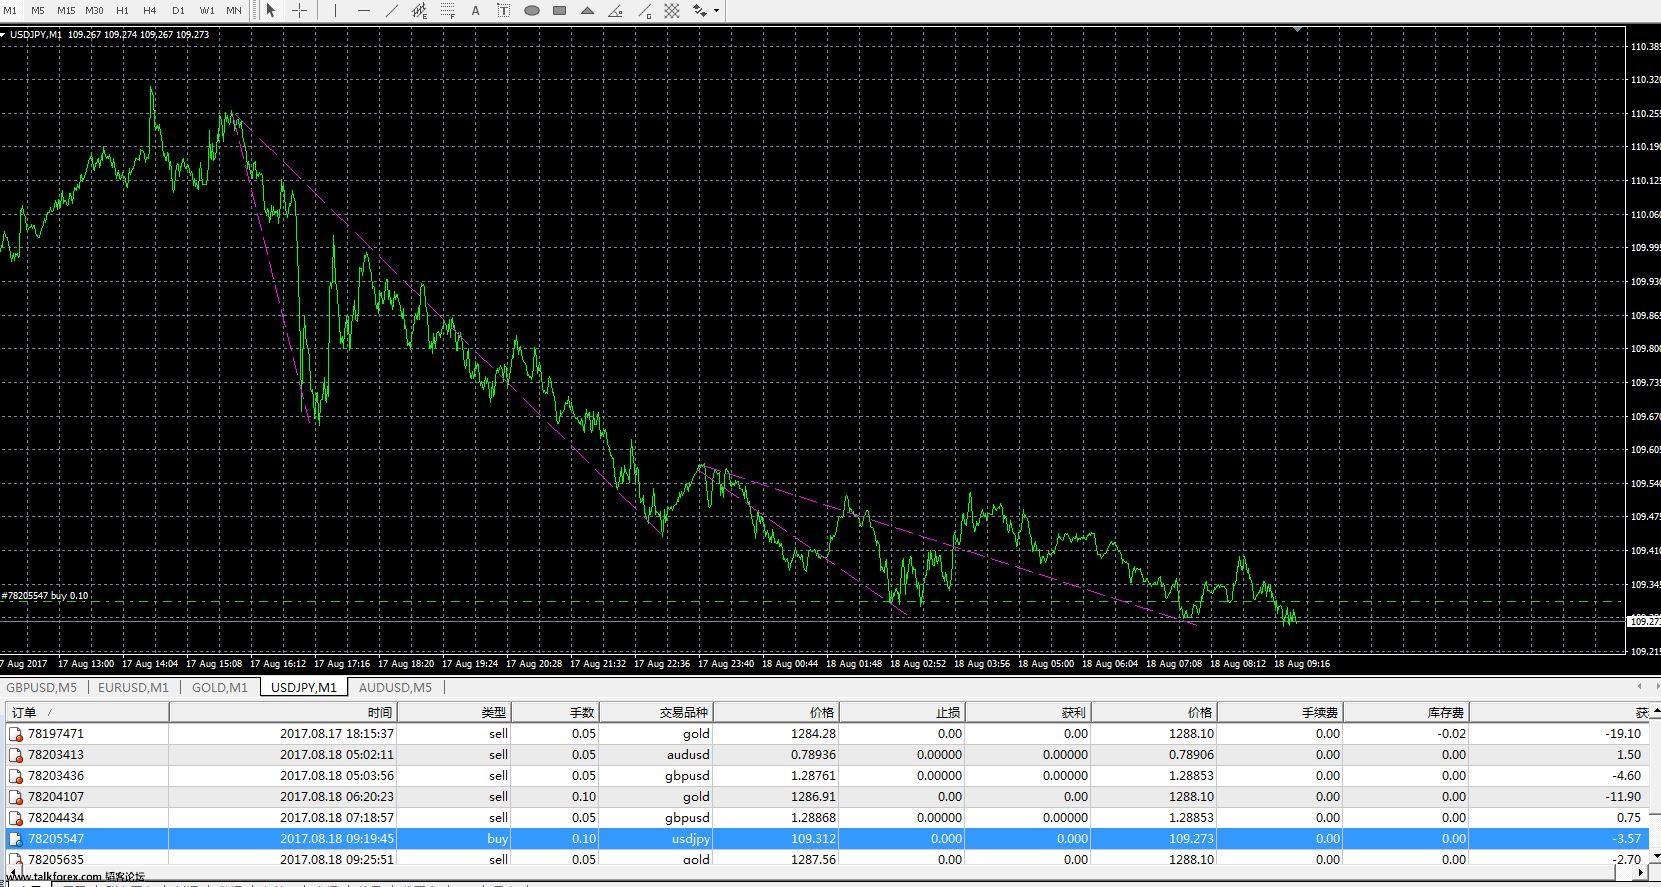Viewport: 1661px width, 887px height.
Task: Select the cursor arrow tool
Action: pos(270,11)
